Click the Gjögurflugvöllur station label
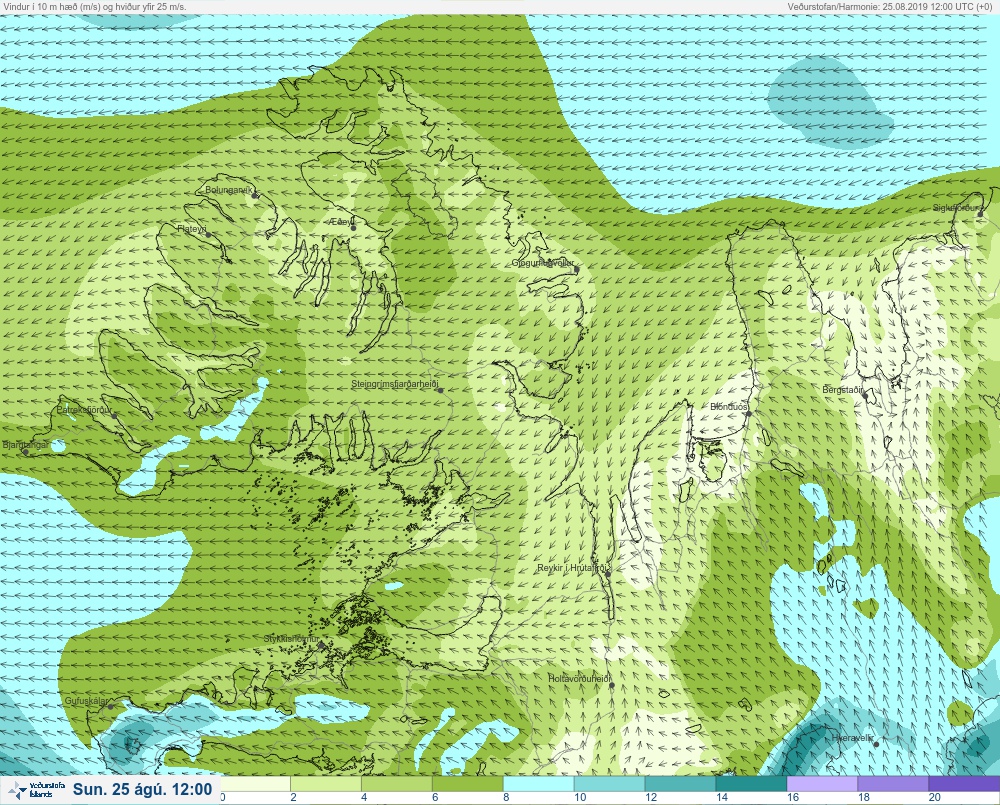Screen dimensions: 1000x805 543,263
